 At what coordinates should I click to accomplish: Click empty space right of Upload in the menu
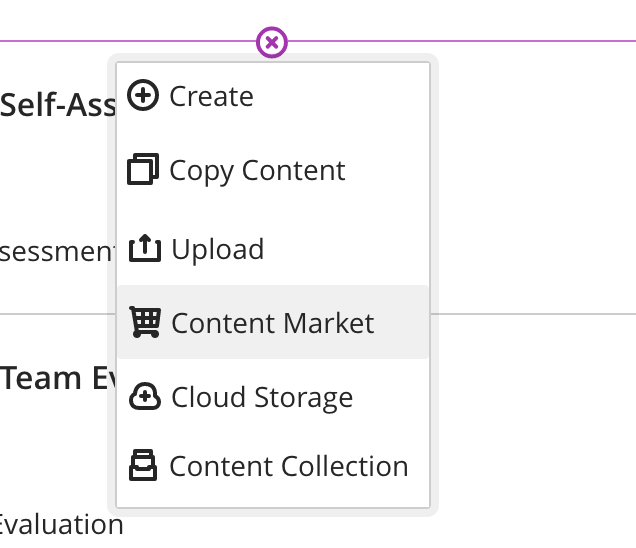pyautogui.click(x=350, y=249)
